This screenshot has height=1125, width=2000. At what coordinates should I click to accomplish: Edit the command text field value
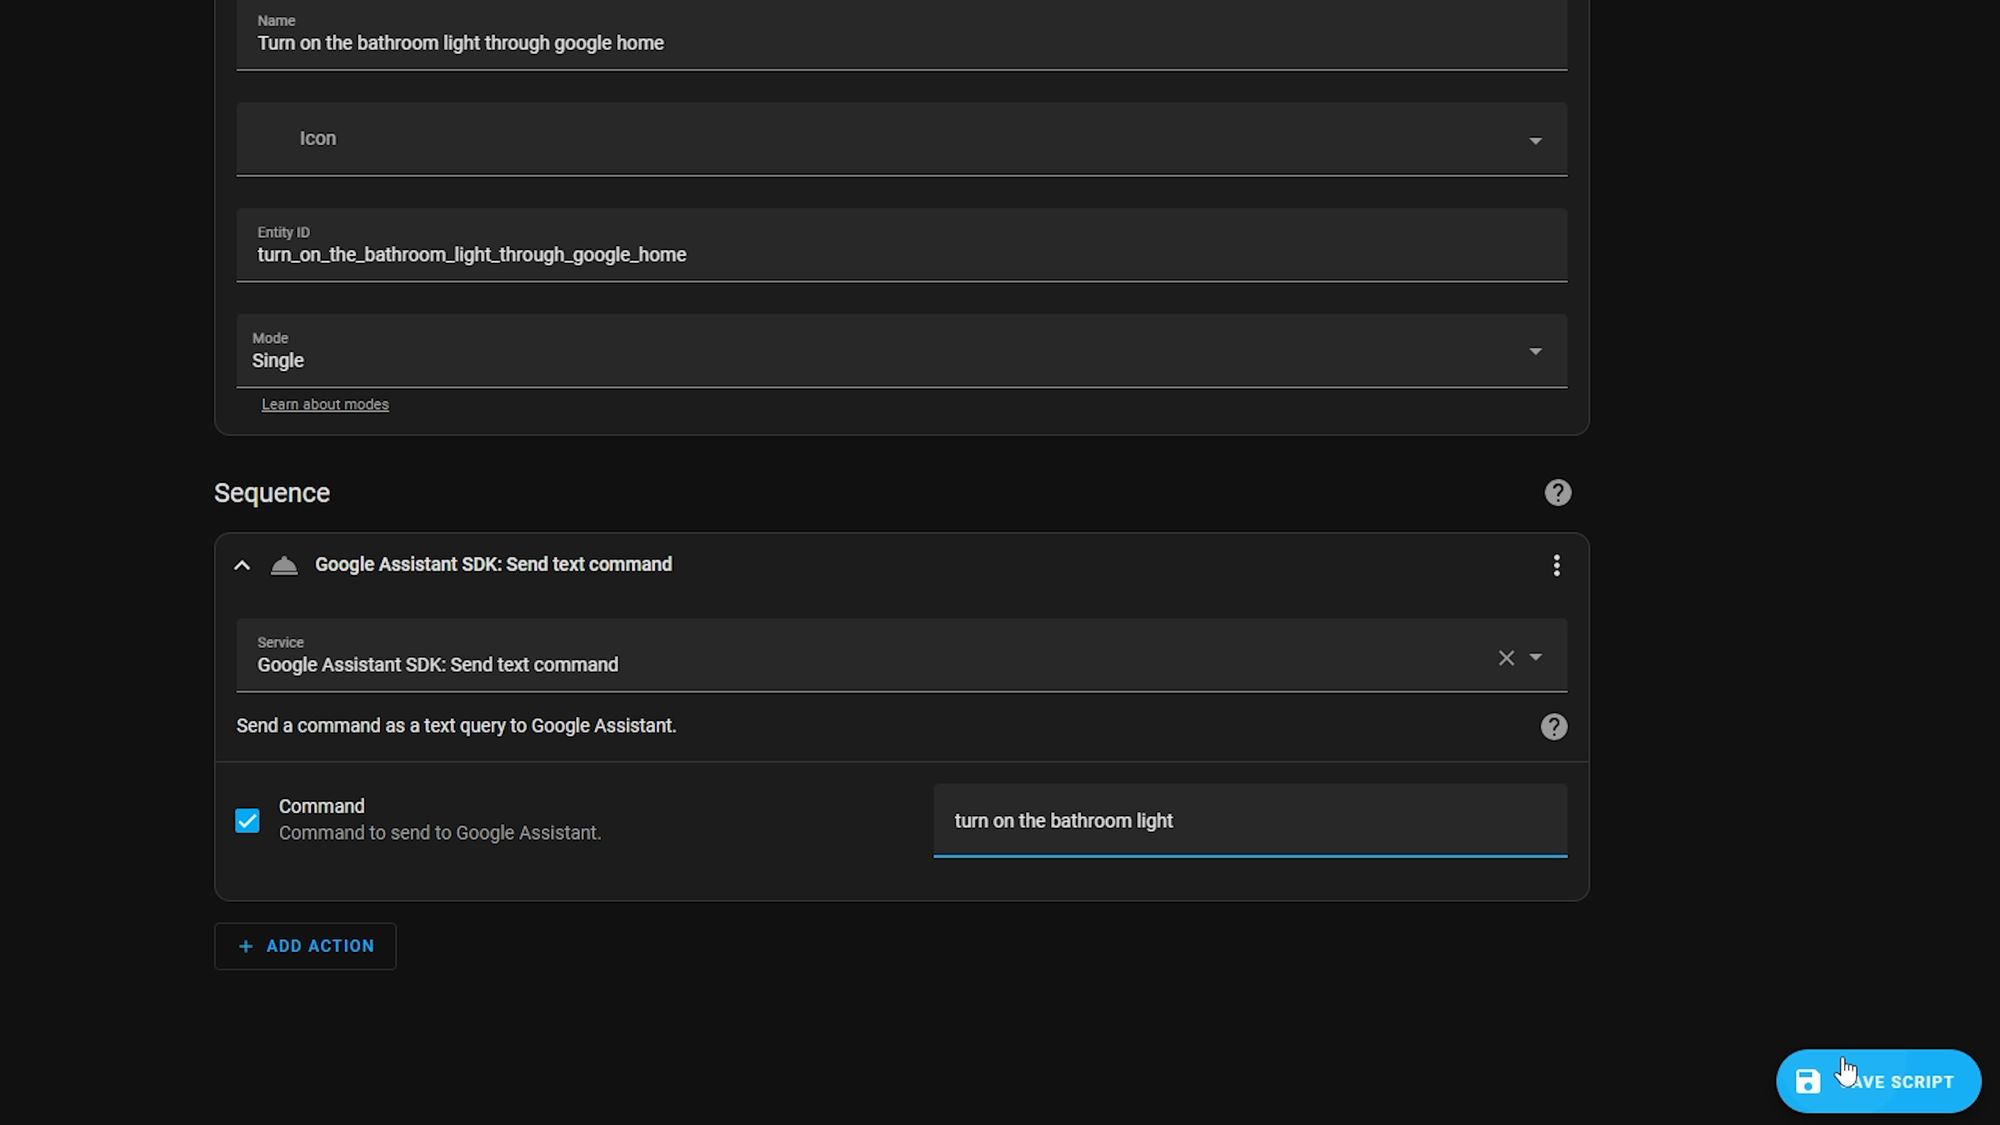click(x=1249, y=820)
